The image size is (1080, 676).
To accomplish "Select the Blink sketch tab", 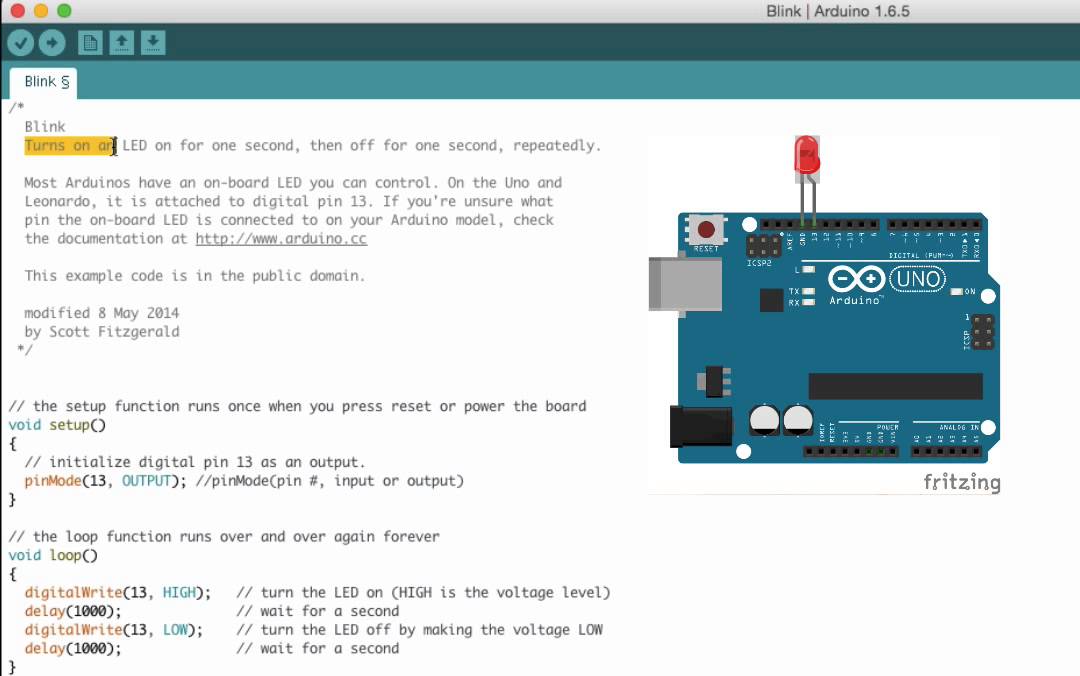I will [x=43, y=83].
